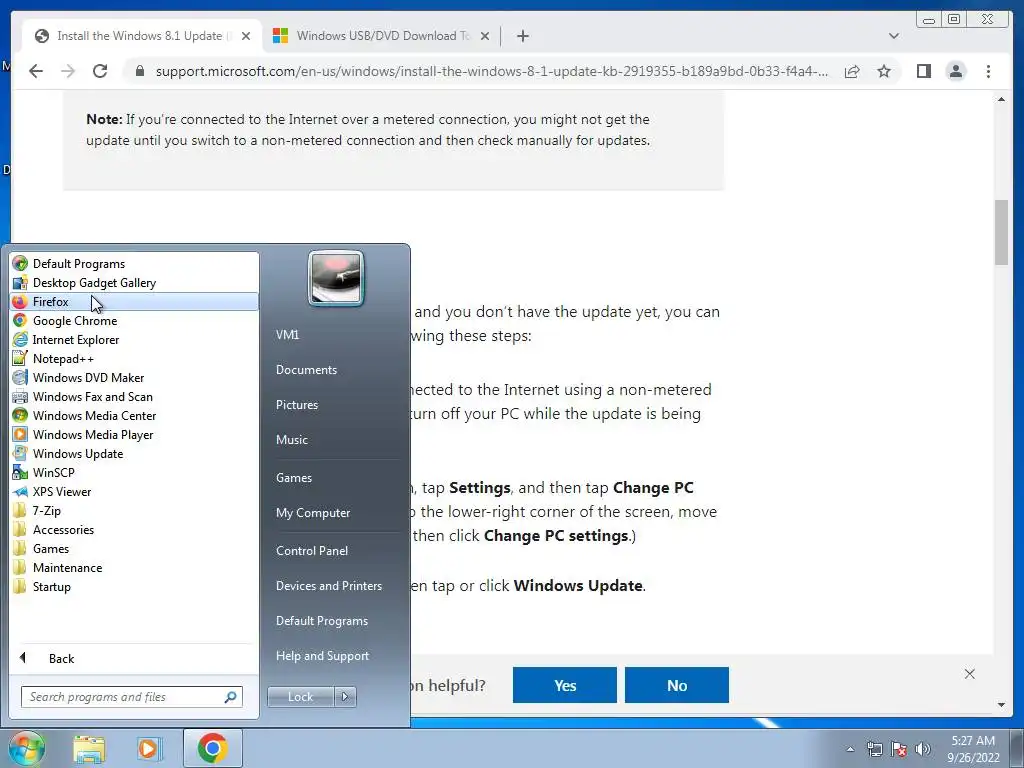Open Firefox from the Start menu

134,302
